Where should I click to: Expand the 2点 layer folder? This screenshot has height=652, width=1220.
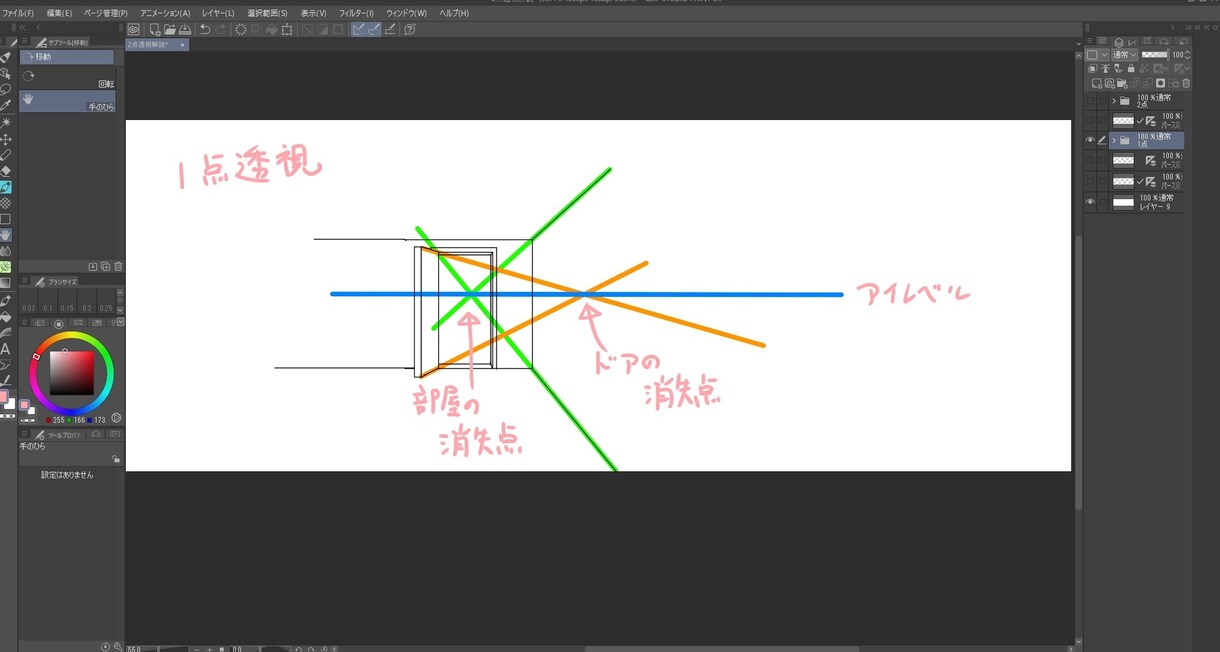tap(1114, 100)
